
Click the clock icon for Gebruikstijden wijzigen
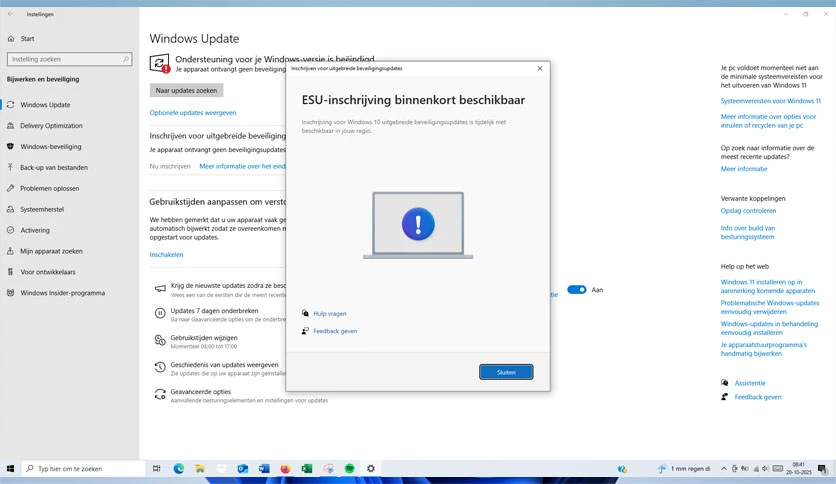(x=160, y=340)
